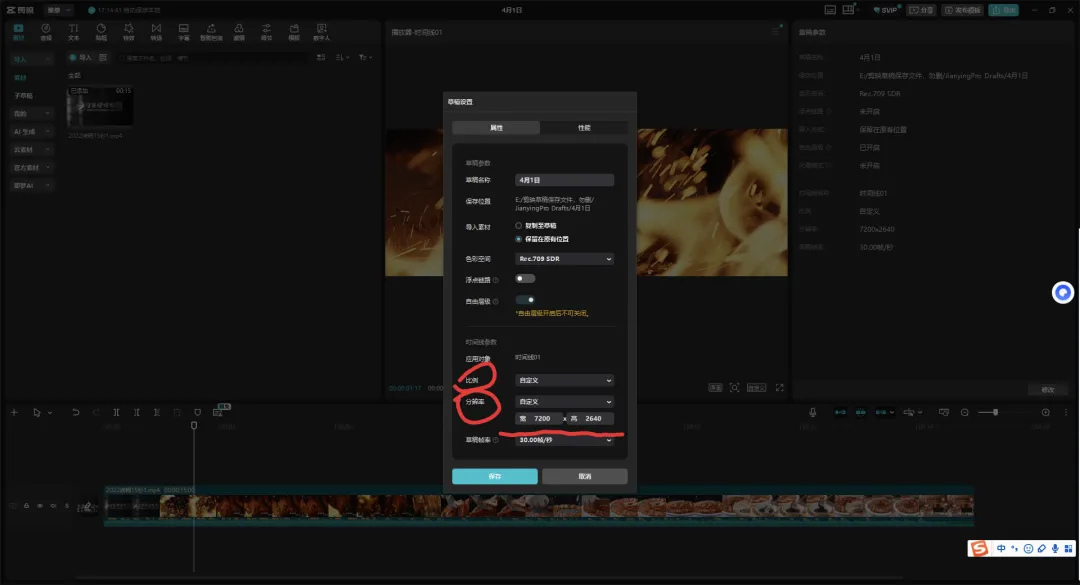Open the Stickers tool icon
Viewport: 1080px width, 585px height.
click(x=101, y=32)
